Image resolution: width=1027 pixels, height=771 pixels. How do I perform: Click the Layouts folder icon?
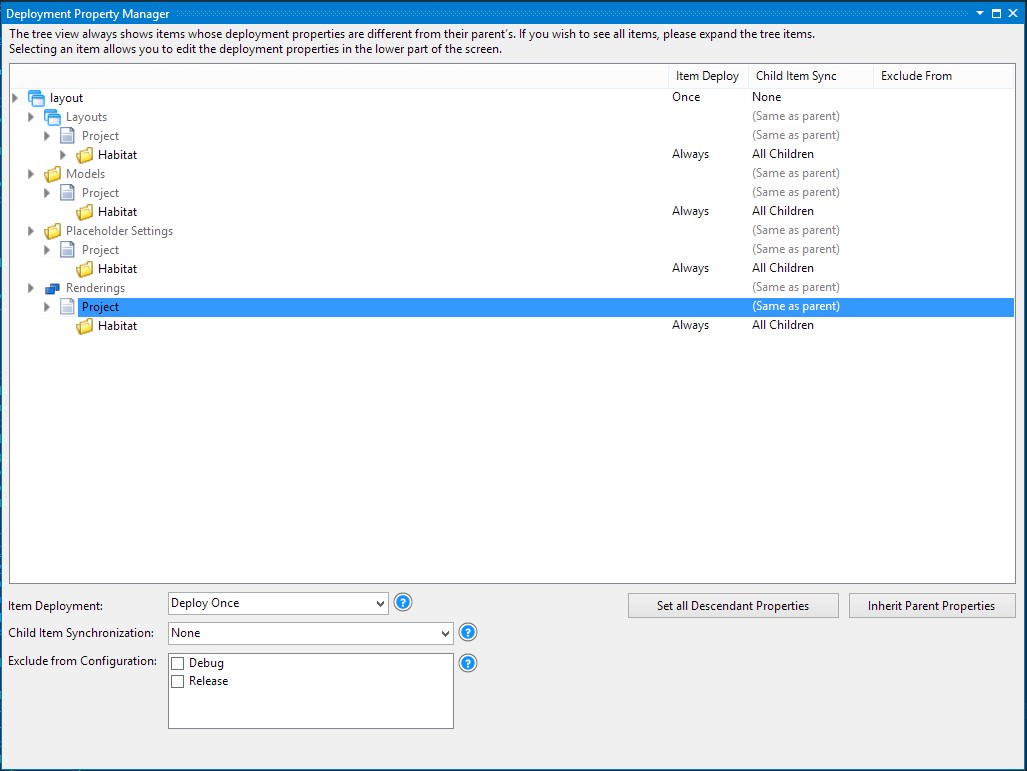[52, 116]
